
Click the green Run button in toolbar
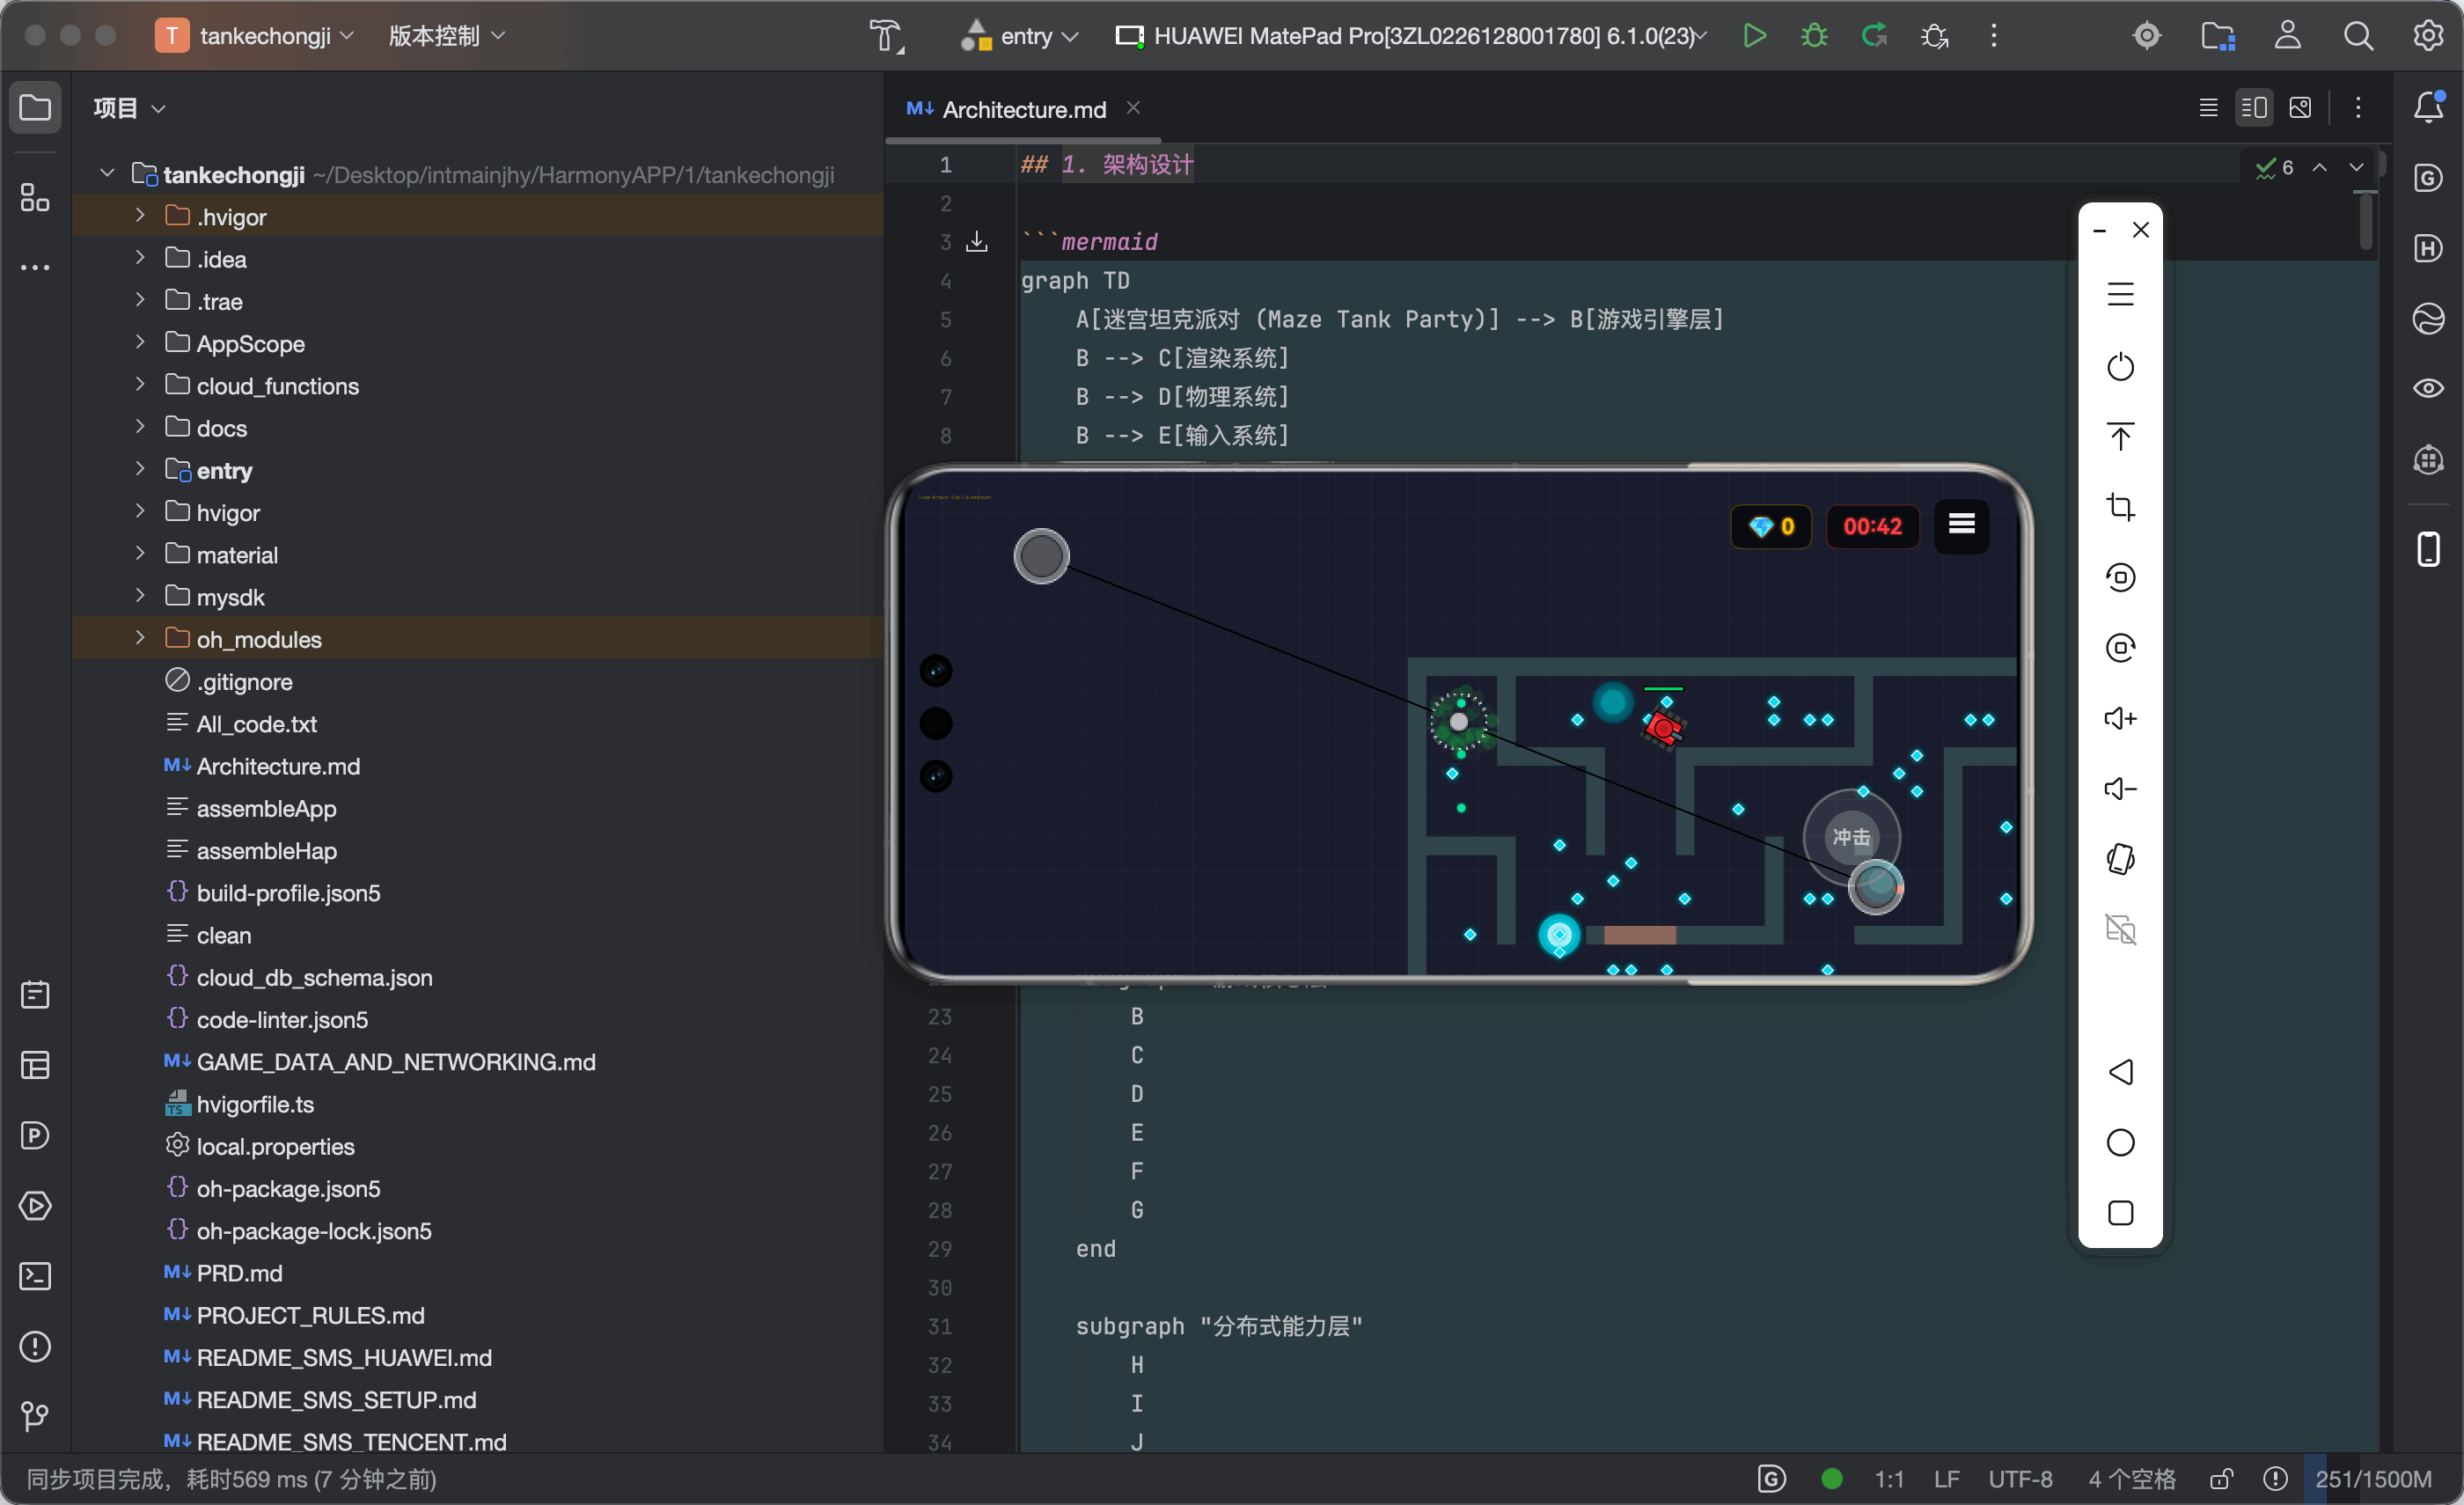tap(1753, 36)
